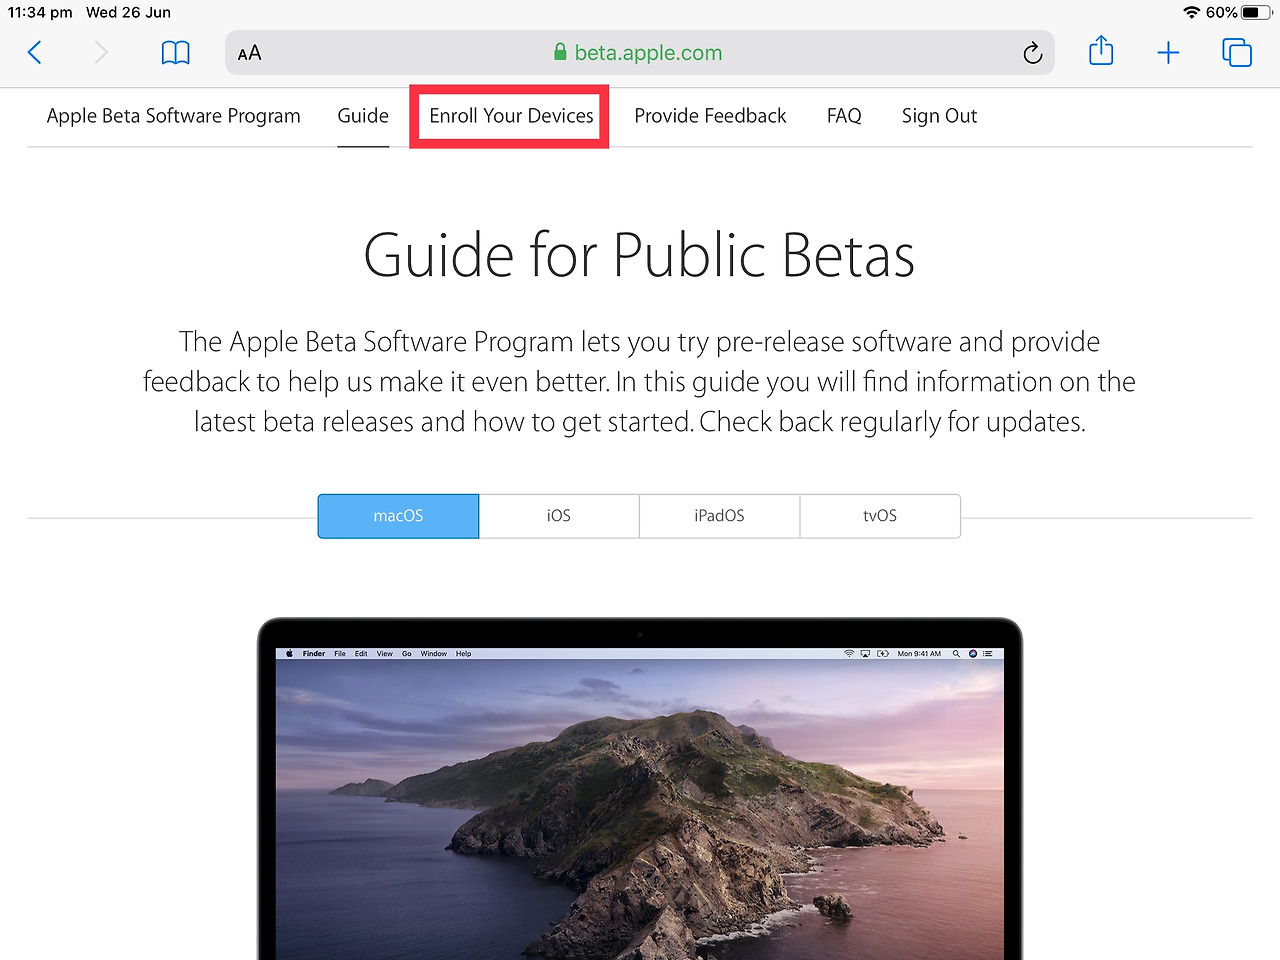Screen dimensions: 1280x960
Task: Open the FAQ page
Action: [844, 116]
